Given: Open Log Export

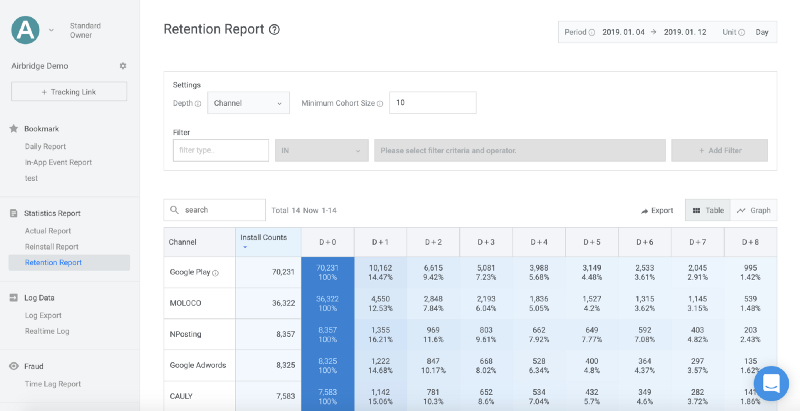Looking at the screenshot, I should [x=43, y=315].
